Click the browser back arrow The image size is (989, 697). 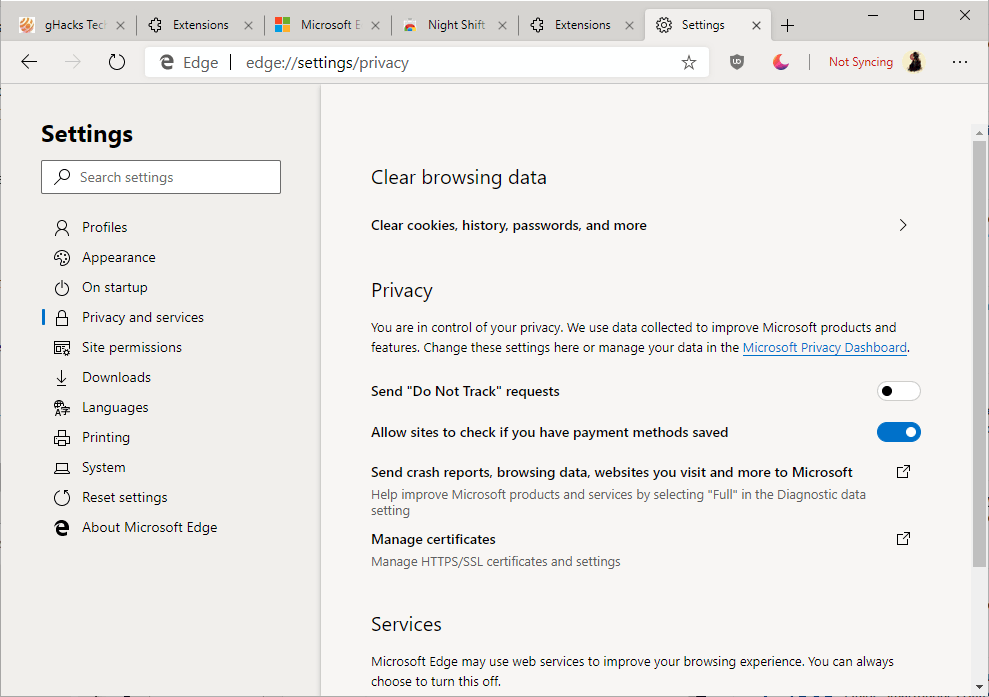pyautogui.click(x=29, y=62)
